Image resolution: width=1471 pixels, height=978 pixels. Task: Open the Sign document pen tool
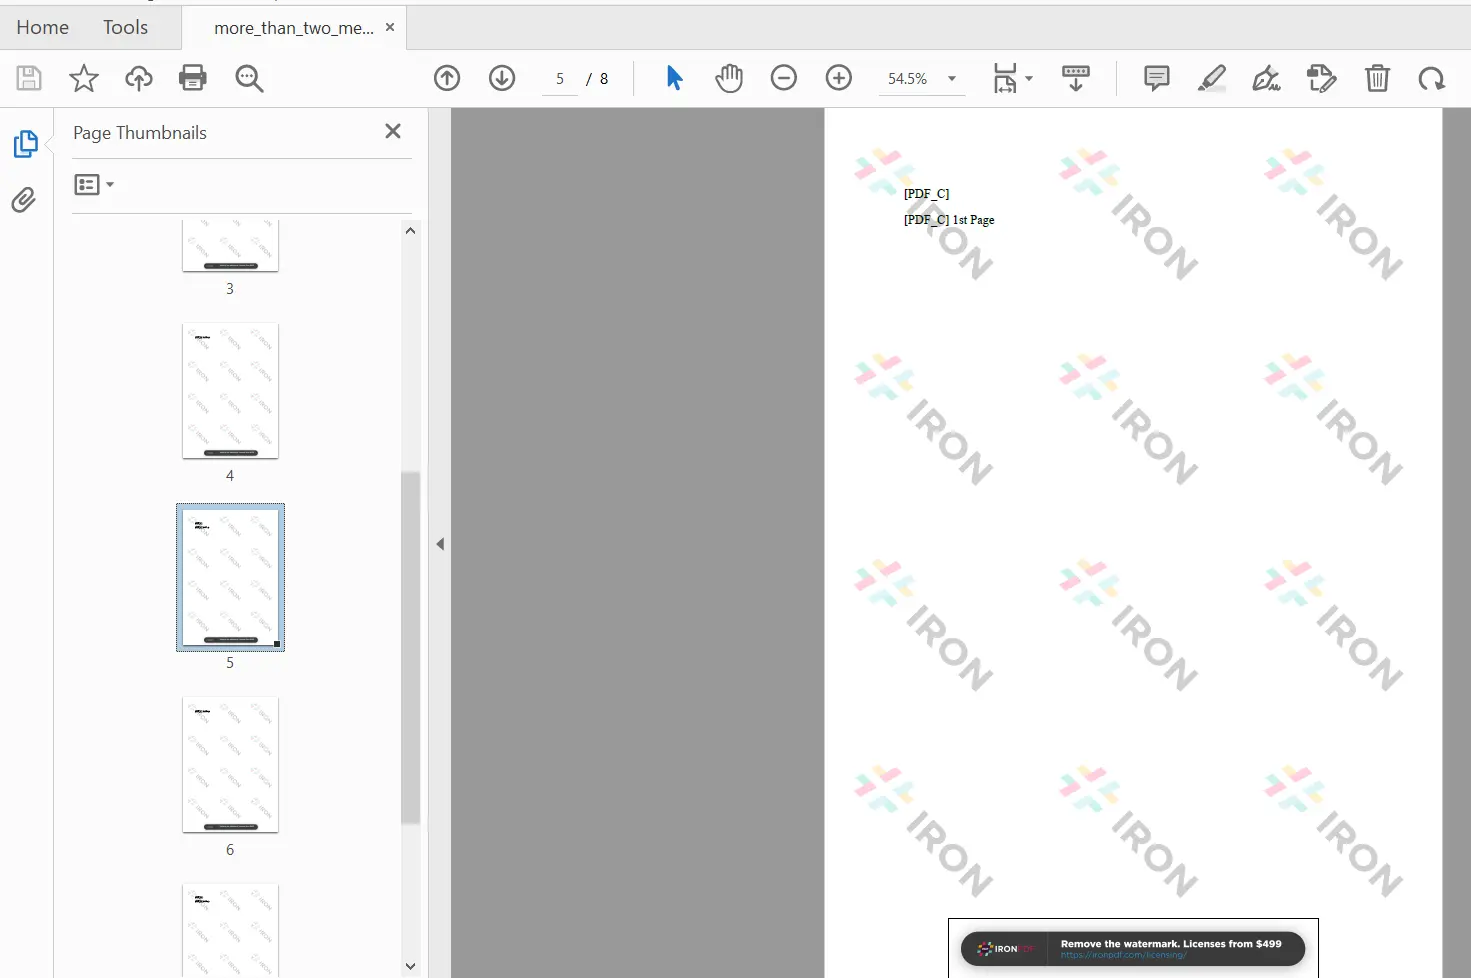pyautogui.click(x=1267, y=78)
